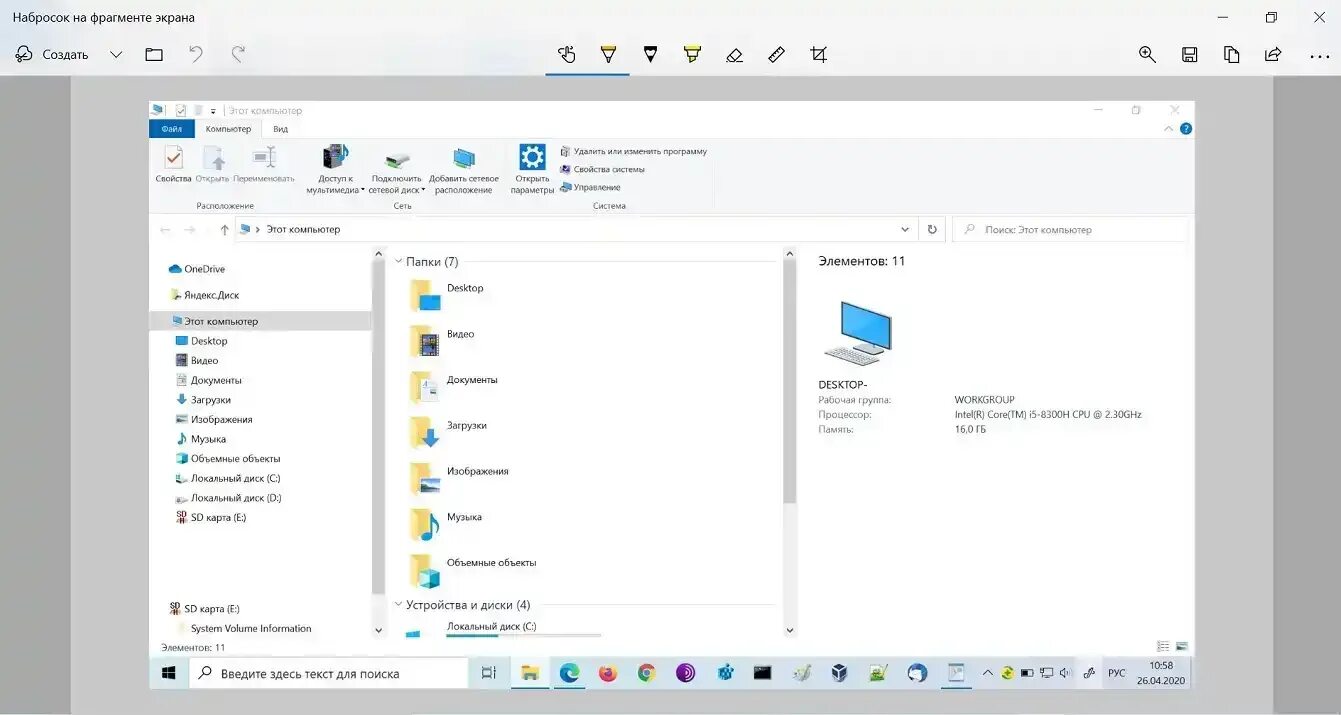
Task: Select the image crop tool
Action: (819, 55)
